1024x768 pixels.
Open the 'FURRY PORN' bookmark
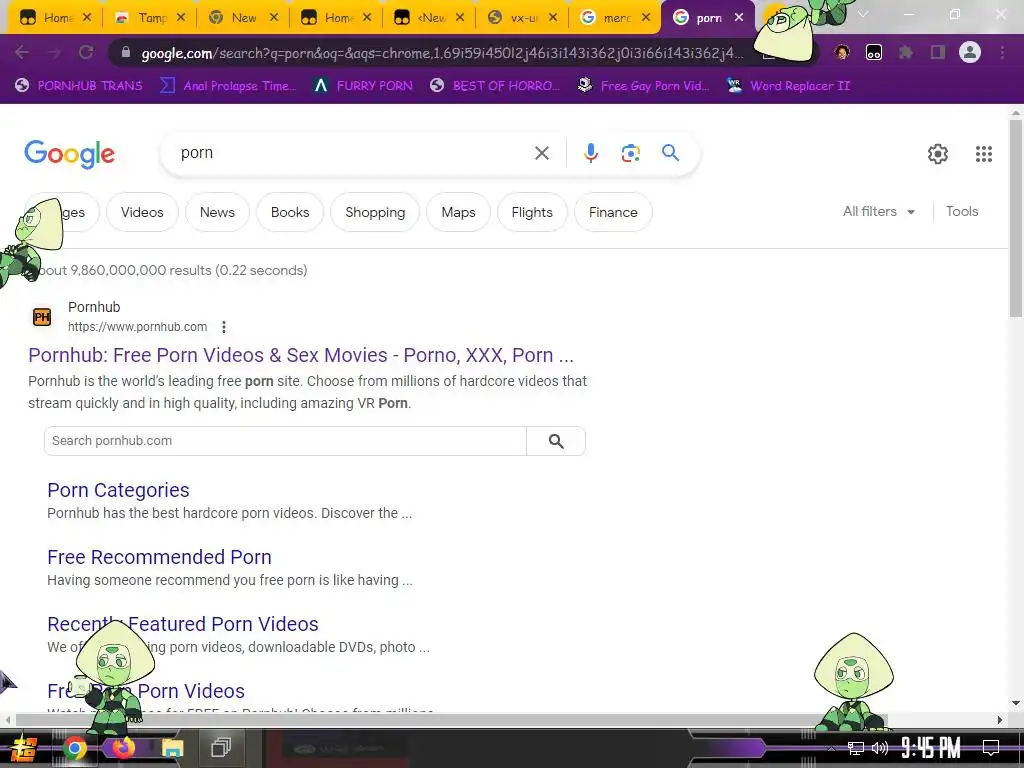(x=363, y=86)
